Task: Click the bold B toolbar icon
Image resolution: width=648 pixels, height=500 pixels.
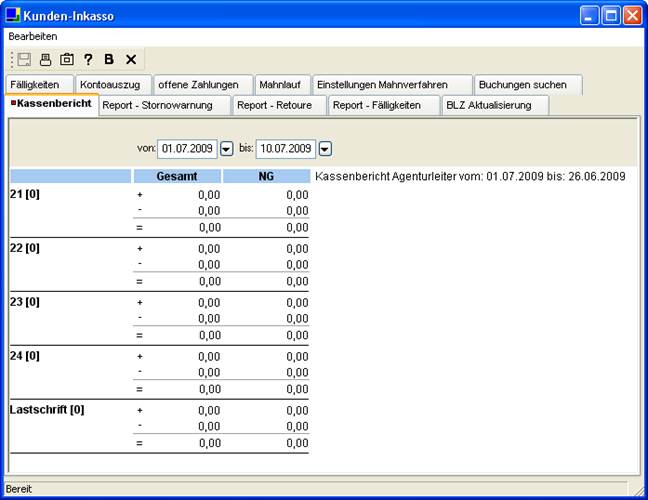Action: (109, 59)
